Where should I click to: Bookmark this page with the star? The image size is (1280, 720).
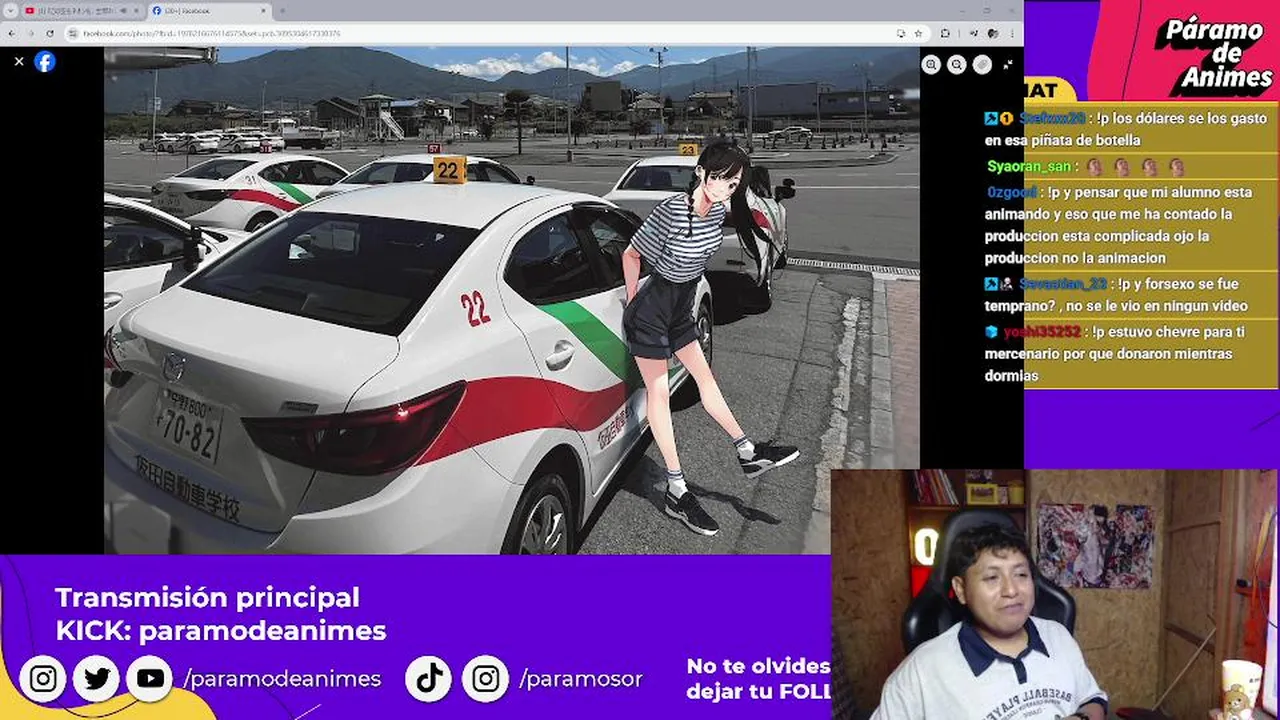click(x=917, y=33)
